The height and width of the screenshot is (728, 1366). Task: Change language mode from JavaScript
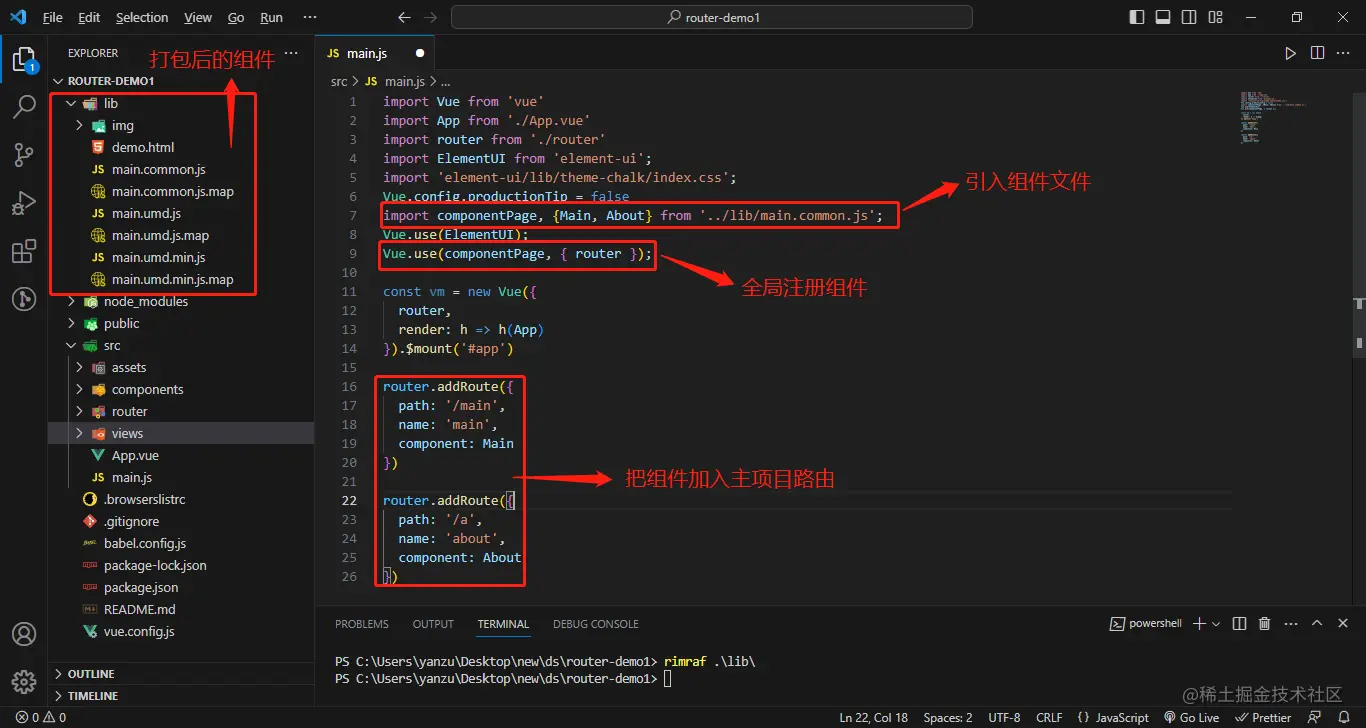point(1122,717)
